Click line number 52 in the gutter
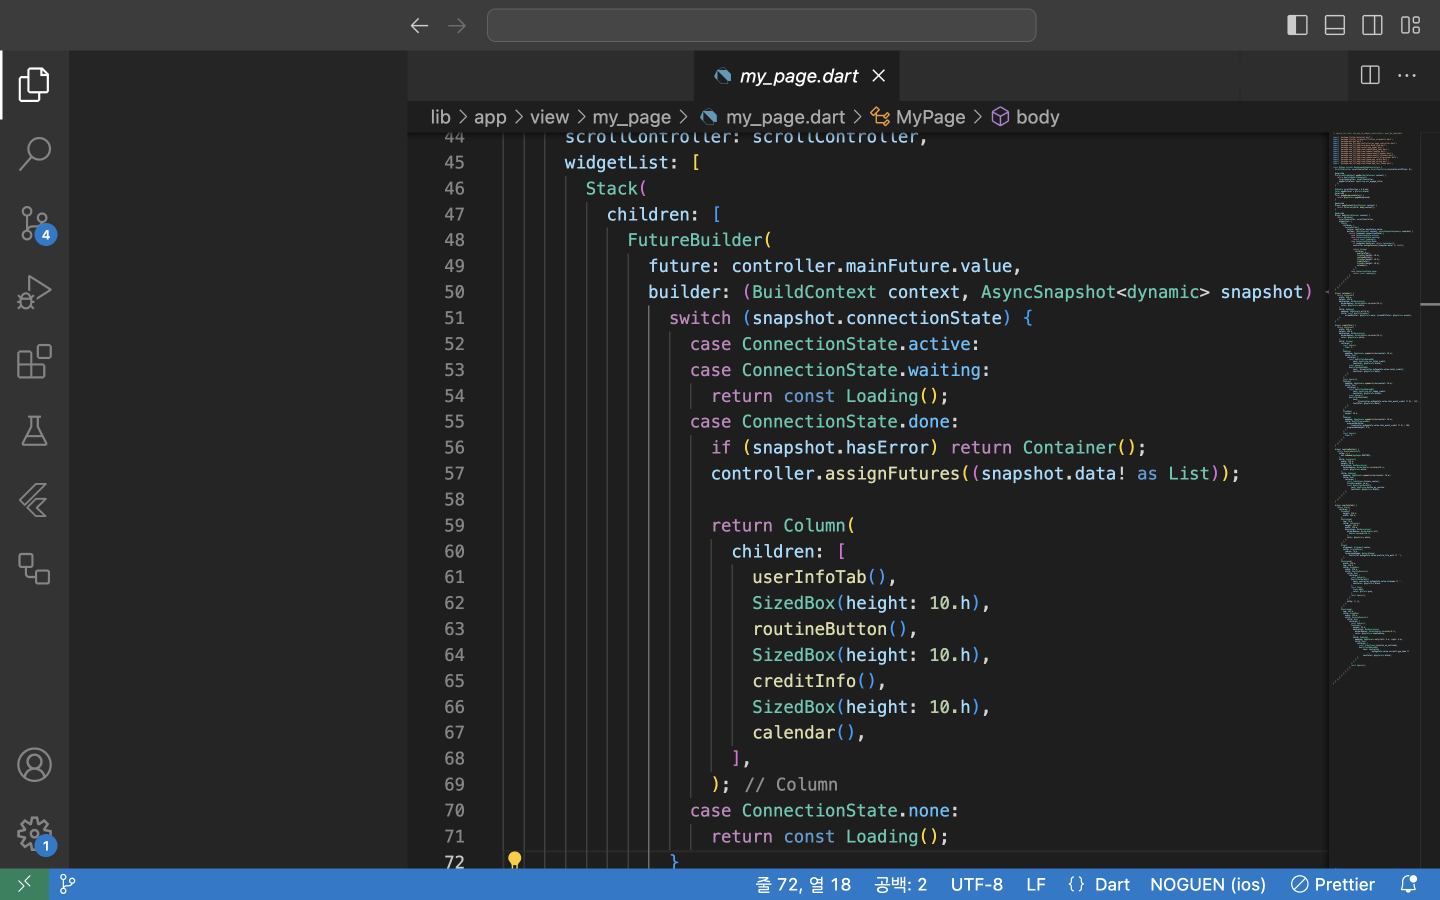 click(x=454, y=344)
